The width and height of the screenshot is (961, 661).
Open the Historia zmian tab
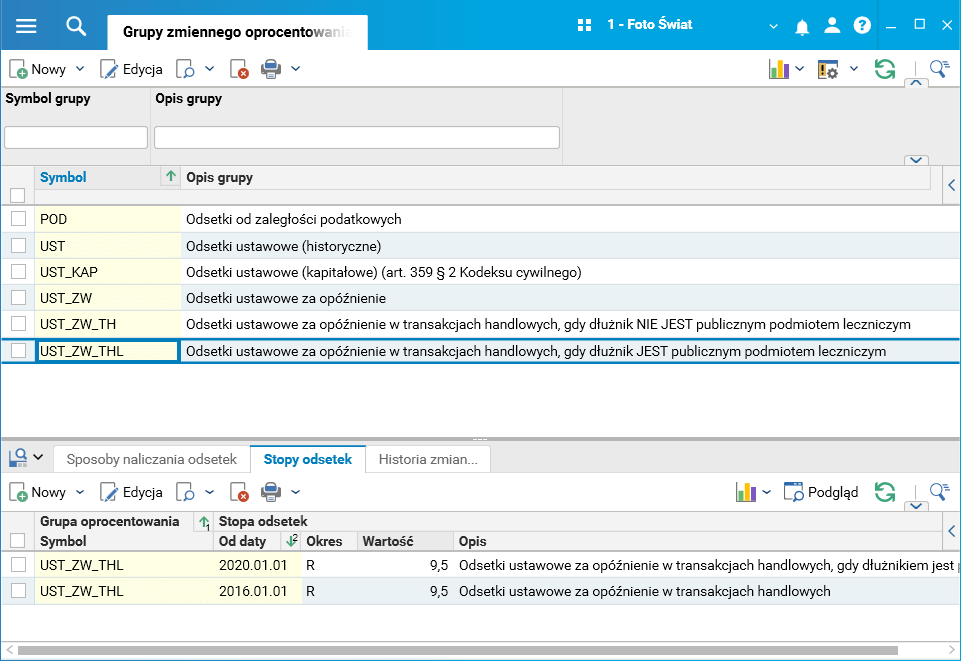(428, 459)
